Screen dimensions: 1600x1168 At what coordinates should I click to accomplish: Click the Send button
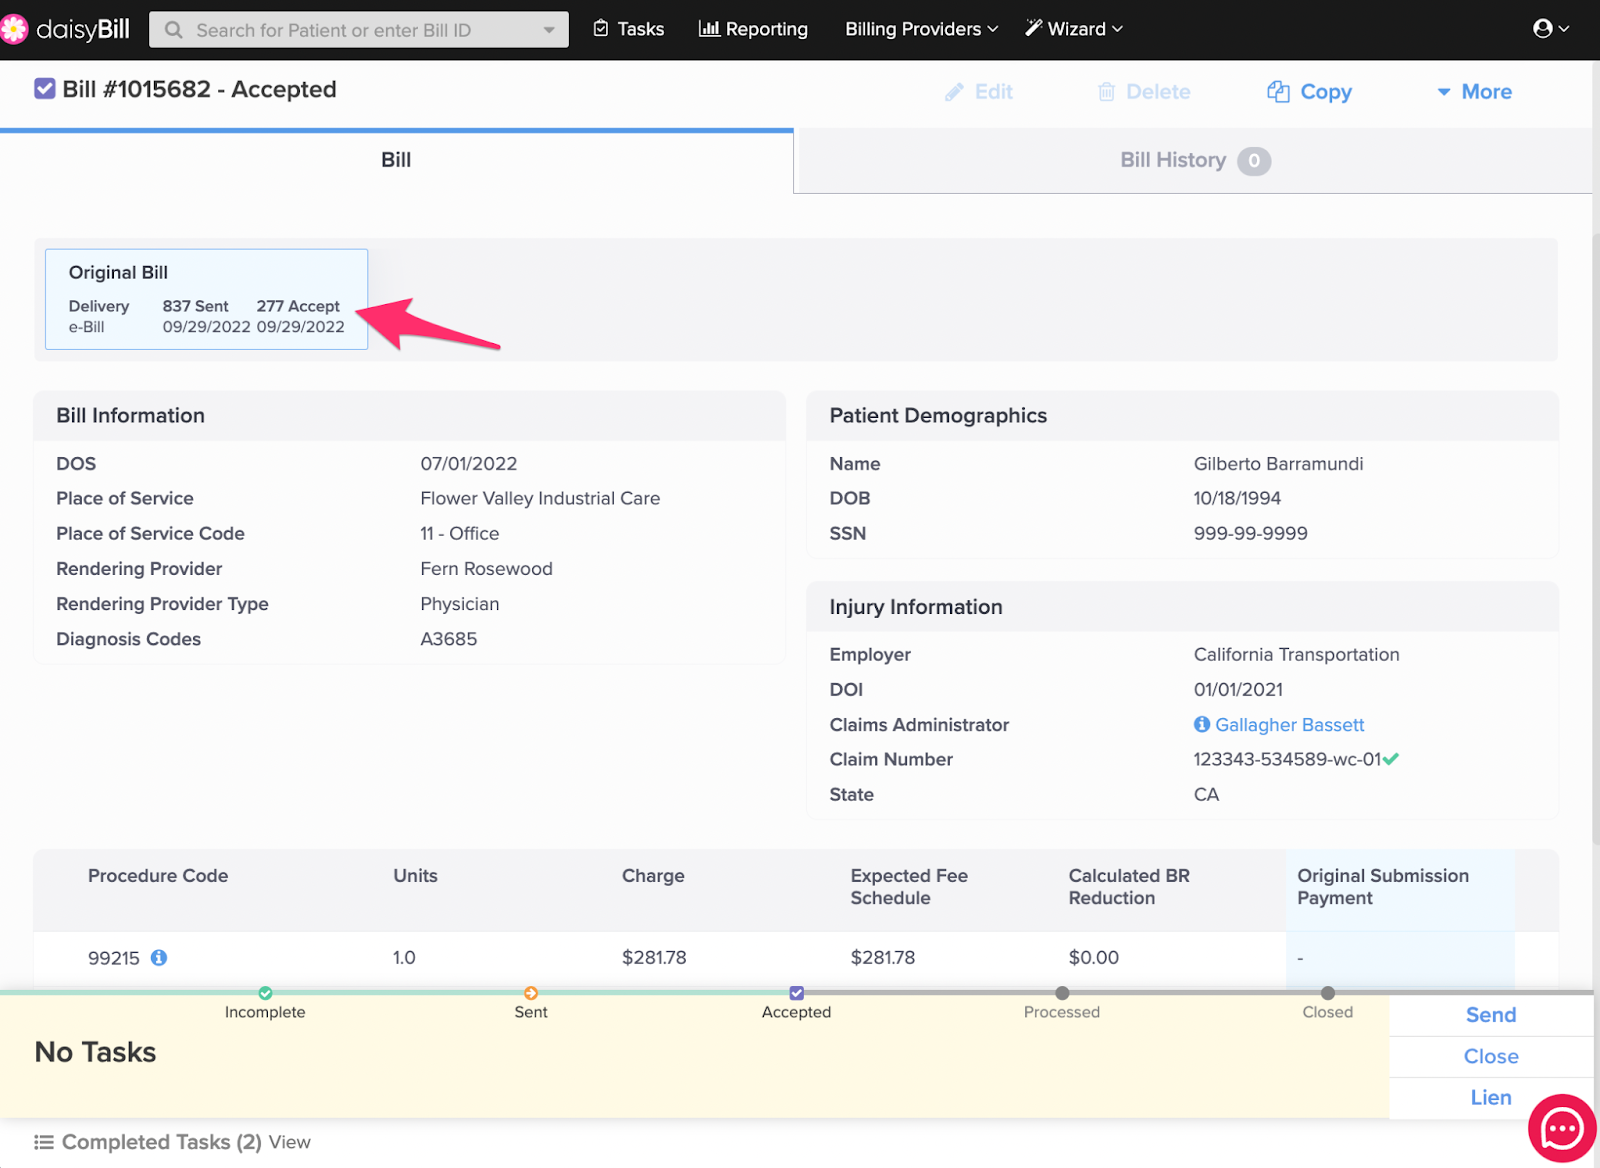1490,1015
